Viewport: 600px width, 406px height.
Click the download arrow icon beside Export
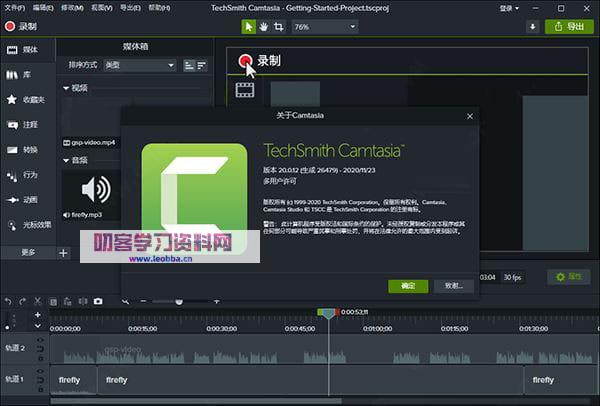coord(532,27)
